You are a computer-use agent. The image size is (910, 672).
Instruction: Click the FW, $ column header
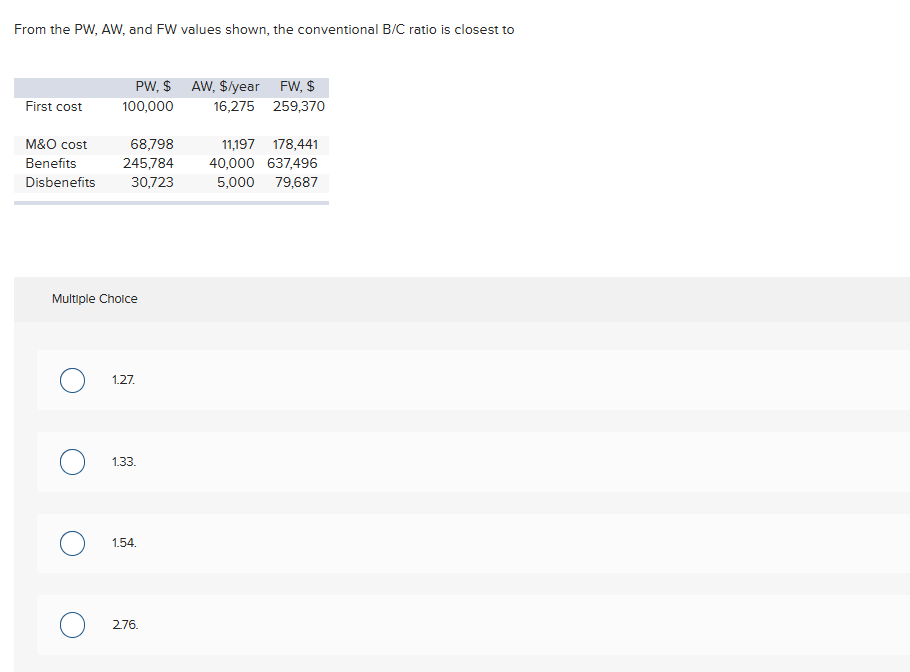pyautogui.click(x=299, y=86)
